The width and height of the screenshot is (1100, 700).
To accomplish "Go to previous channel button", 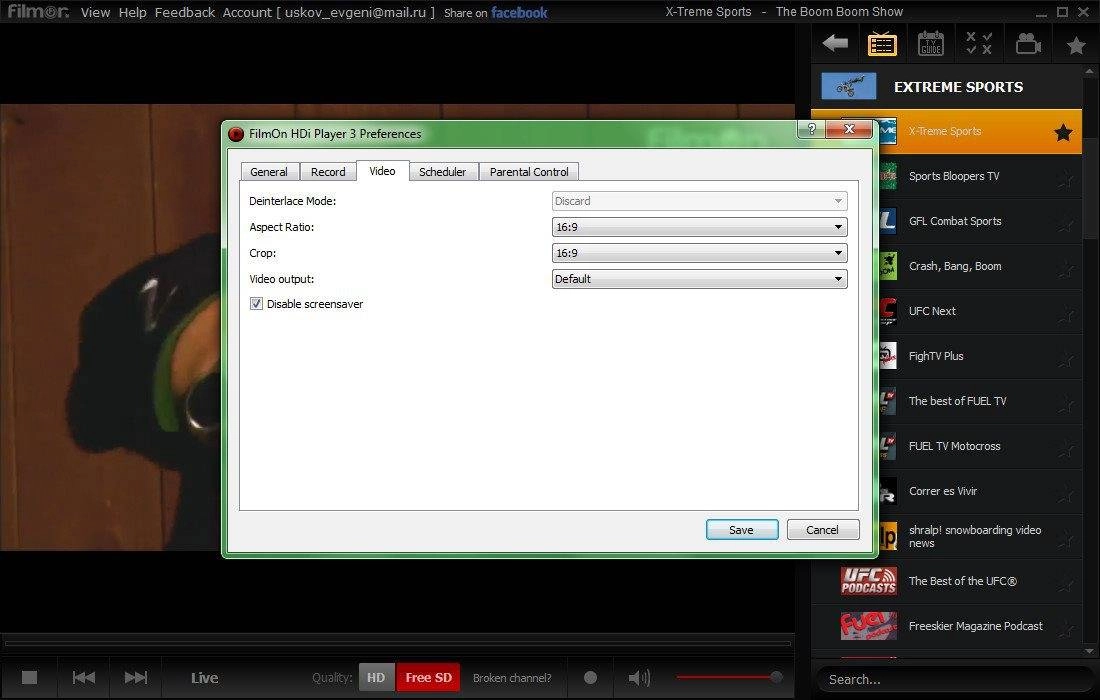I will (83, 678).
